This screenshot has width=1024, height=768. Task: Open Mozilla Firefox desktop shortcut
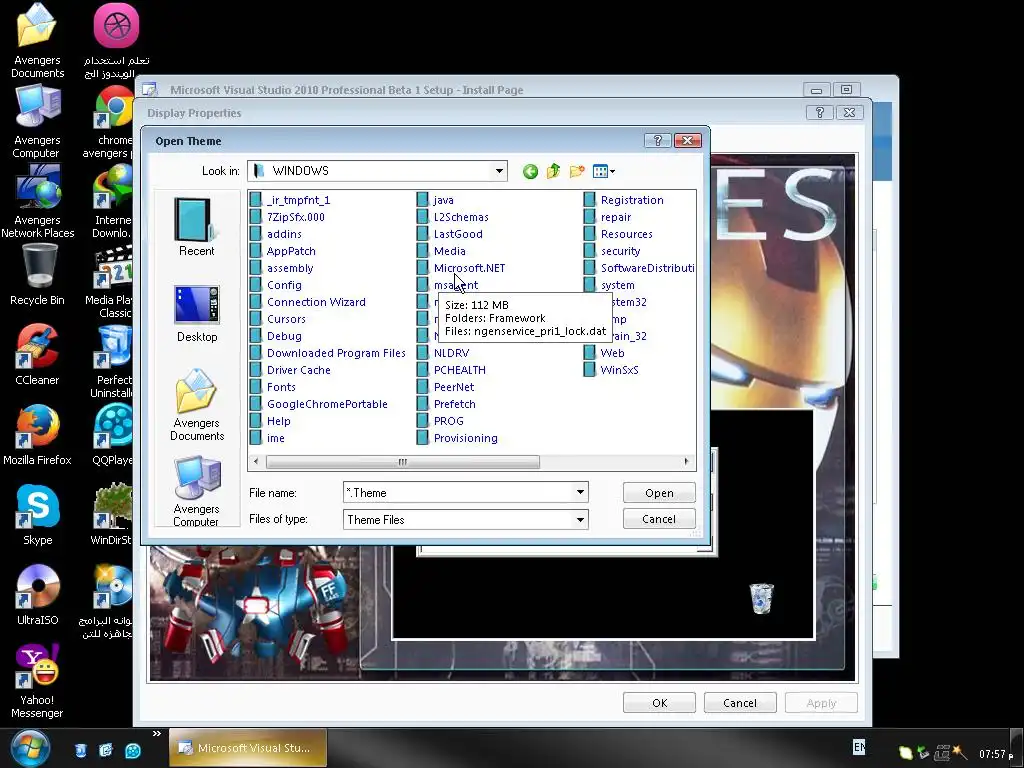(x=37, y=435)
